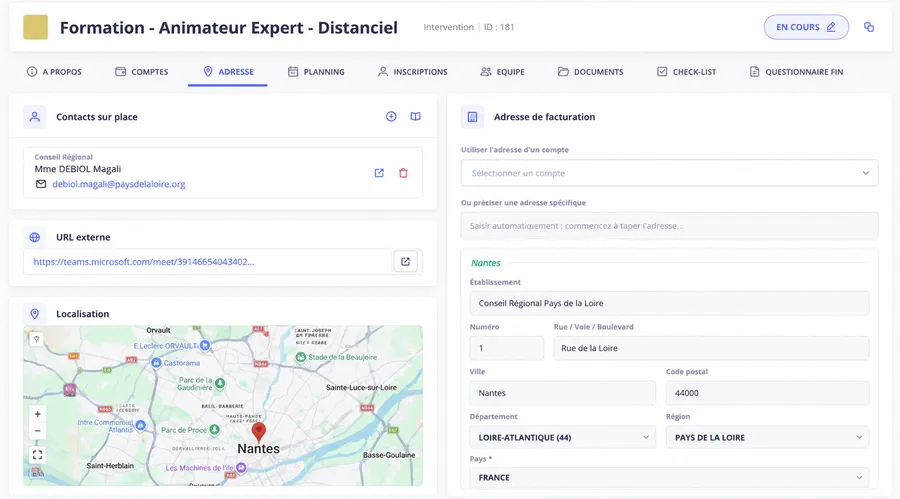This screenshot has height=499, width=900.
Task: Click E.Leclerc ORVAULT marker on map
Action: click(205, 346)
